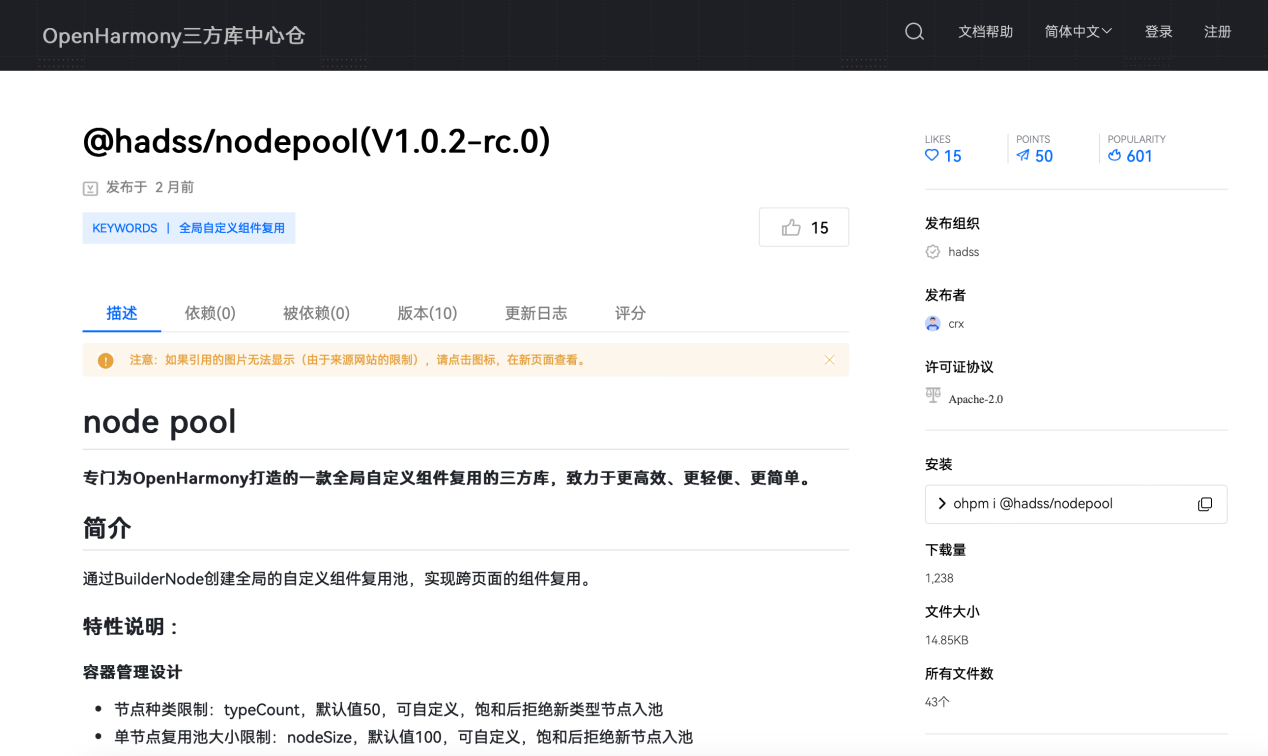Click the paper plane POINTS icon
Screen dimensions: 1268x756
pos(1022,156)
